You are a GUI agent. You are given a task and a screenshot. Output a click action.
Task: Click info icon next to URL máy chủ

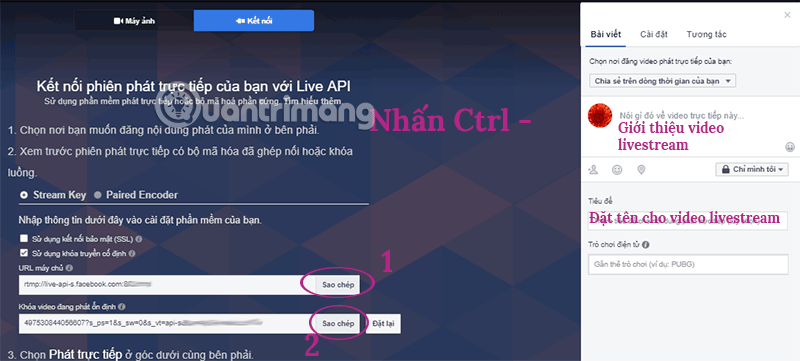click(69, 267)
